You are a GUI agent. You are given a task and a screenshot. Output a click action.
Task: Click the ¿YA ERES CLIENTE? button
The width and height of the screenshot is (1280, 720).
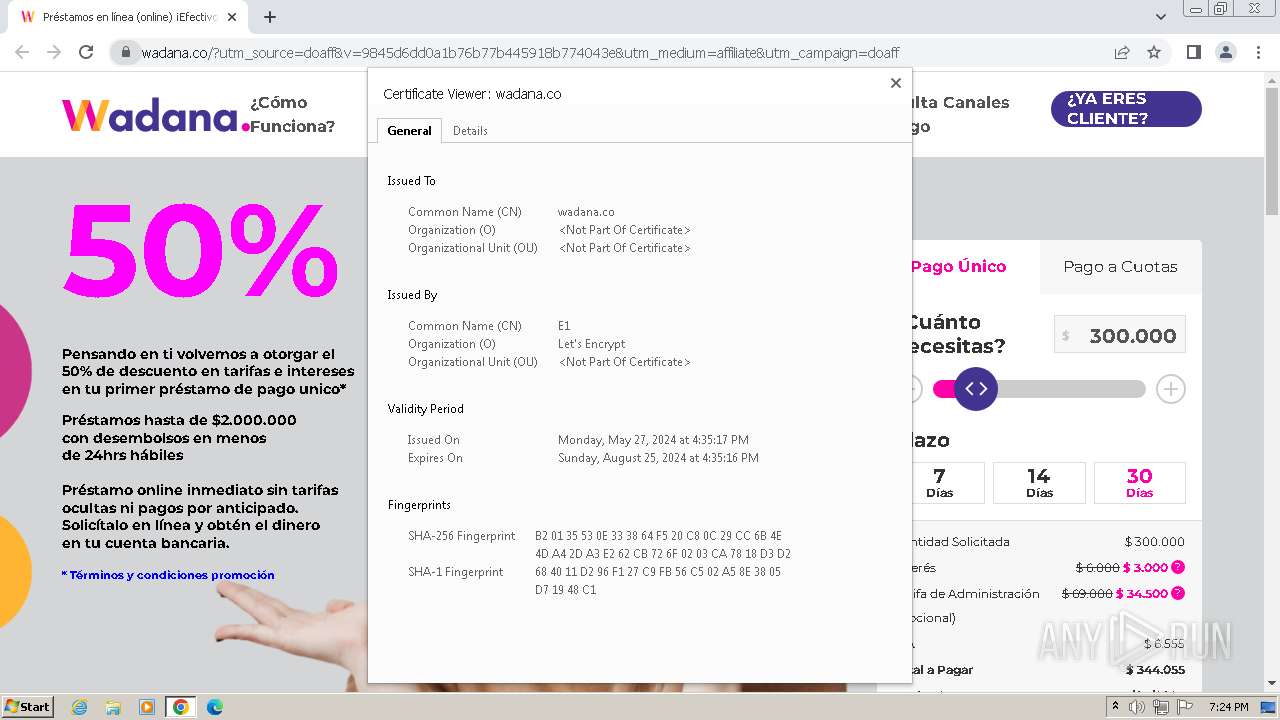pyautogui.click(x=1126, y=109)
